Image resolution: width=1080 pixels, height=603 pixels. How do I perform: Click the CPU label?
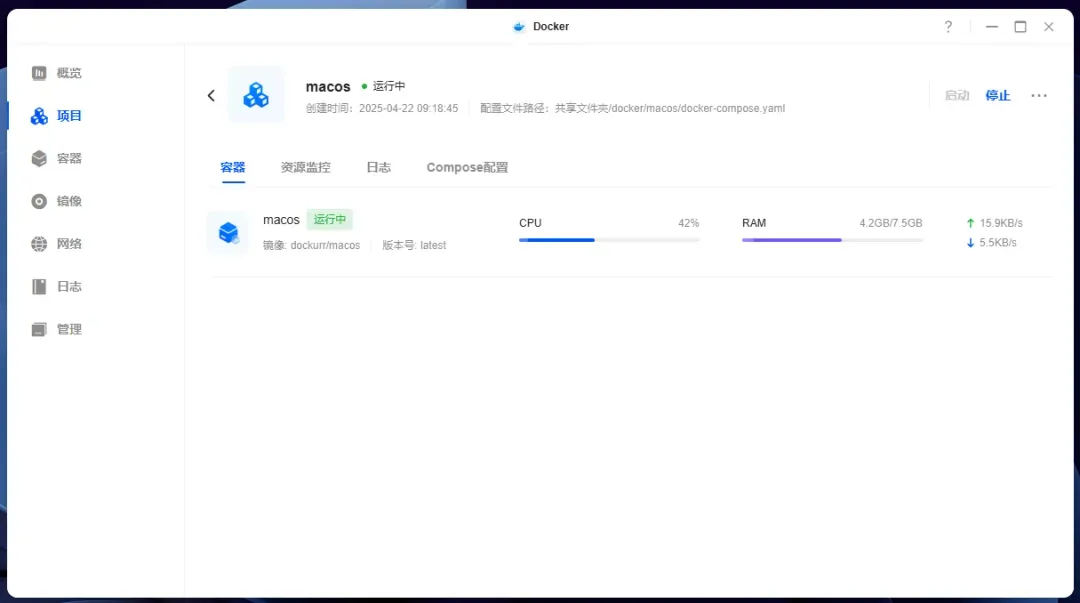530,223
